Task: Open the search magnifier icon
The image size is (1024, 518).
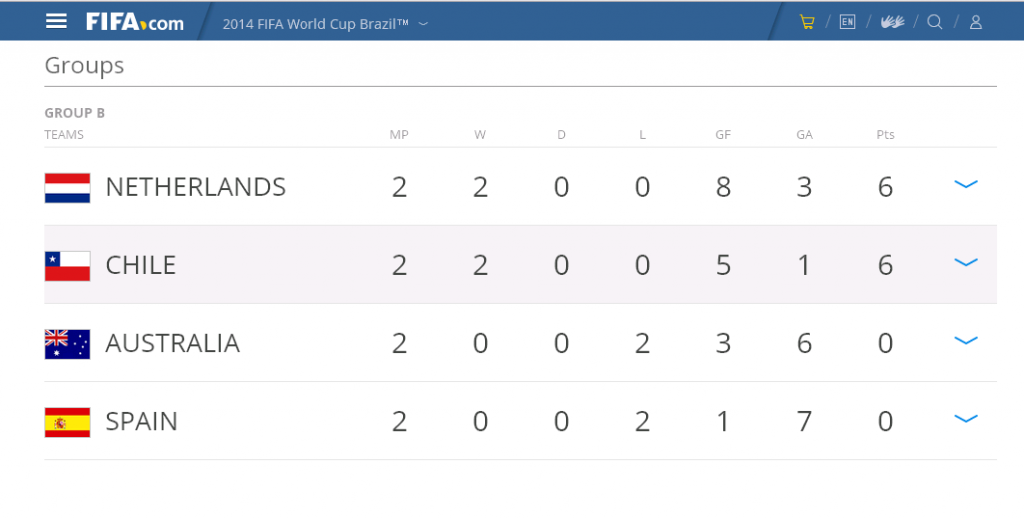Action: point(935,22)
